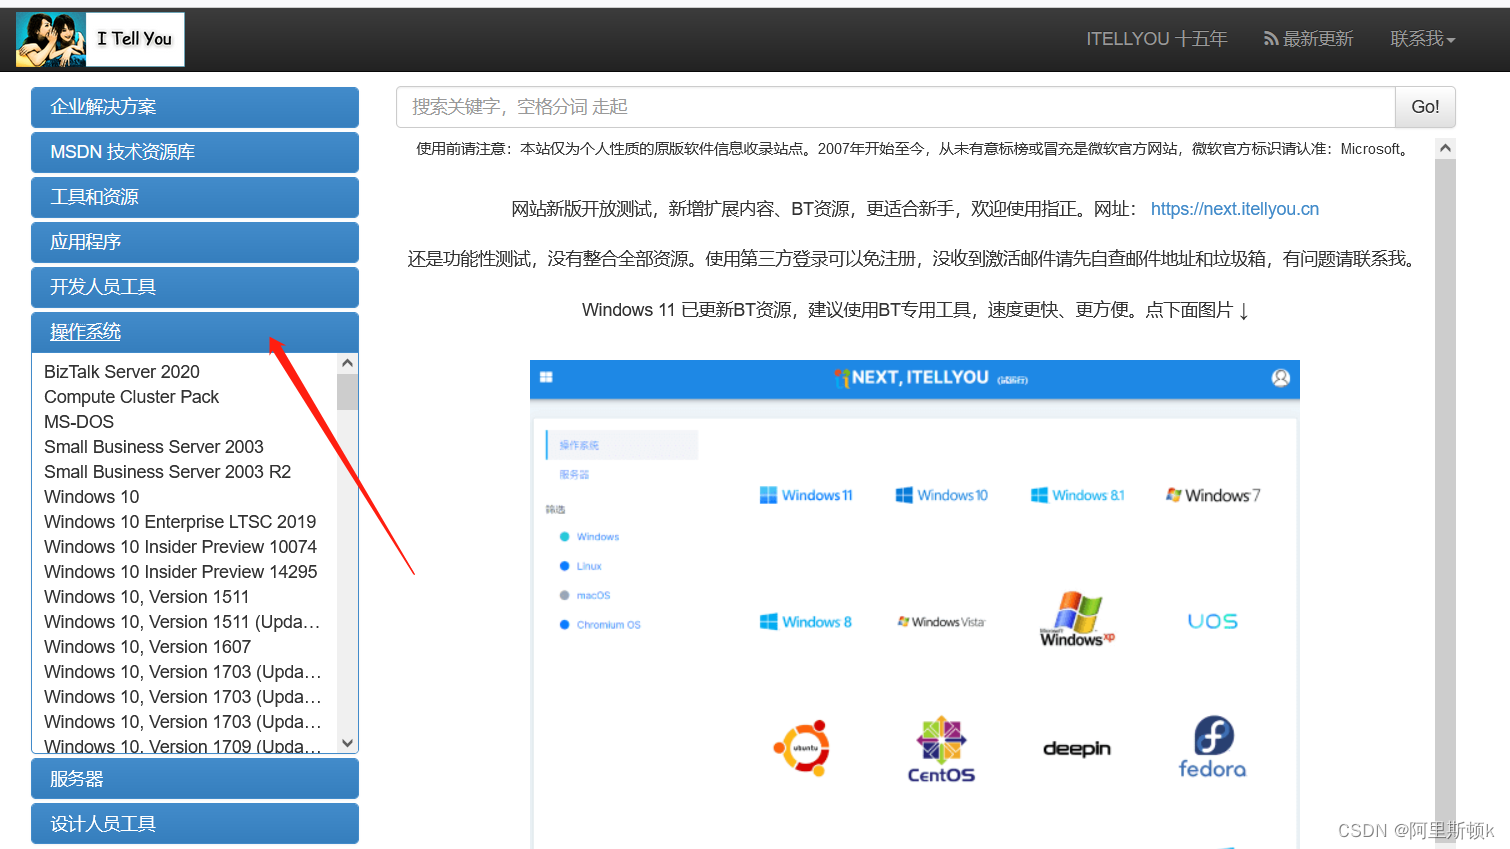Select Small Business Server 2003 R2
1510x849 pixels.
(x=168, y=472)
